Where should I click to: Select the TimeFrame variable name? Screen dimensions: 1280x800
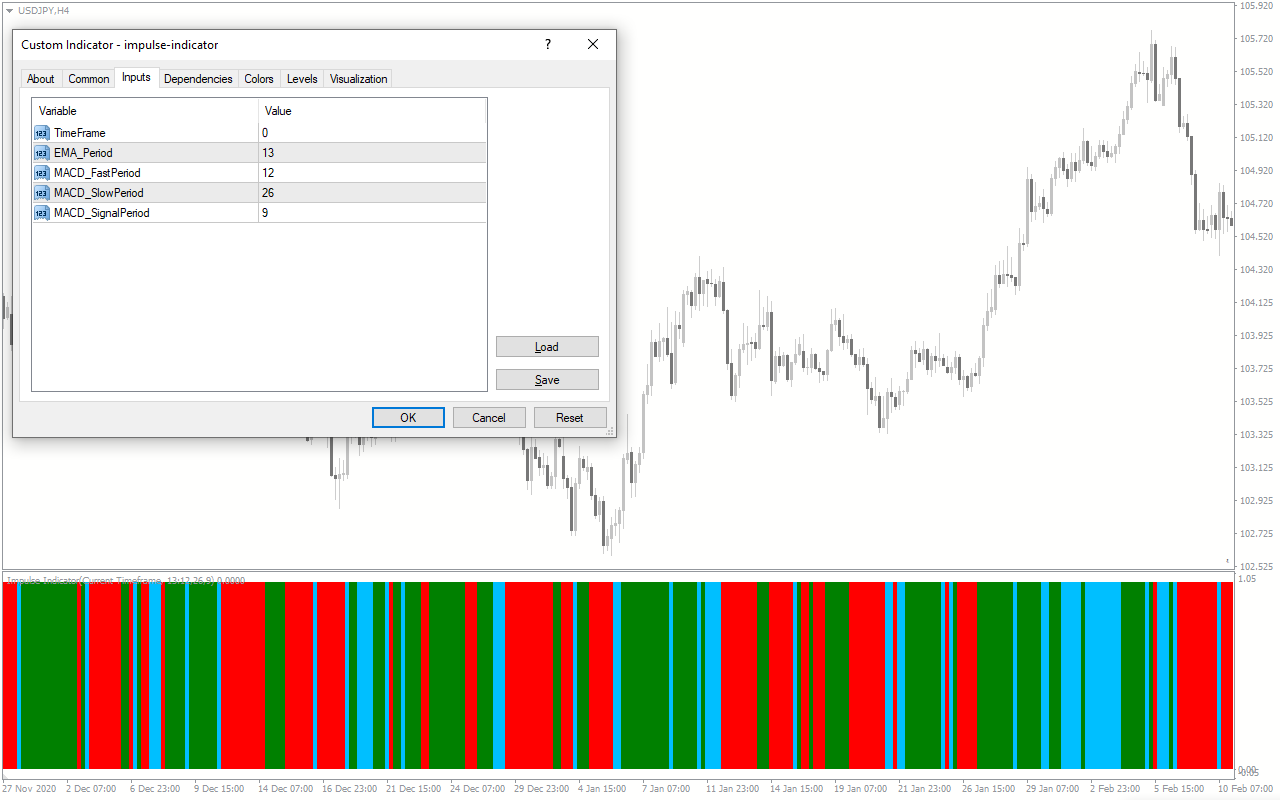tap(79, 133)
